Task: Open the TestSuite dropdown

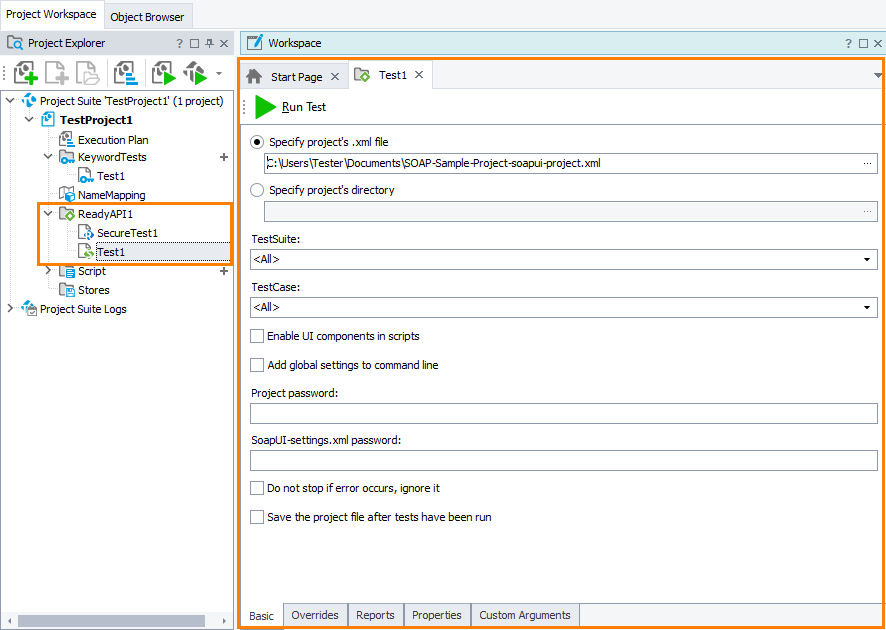Action: point(866,259)
